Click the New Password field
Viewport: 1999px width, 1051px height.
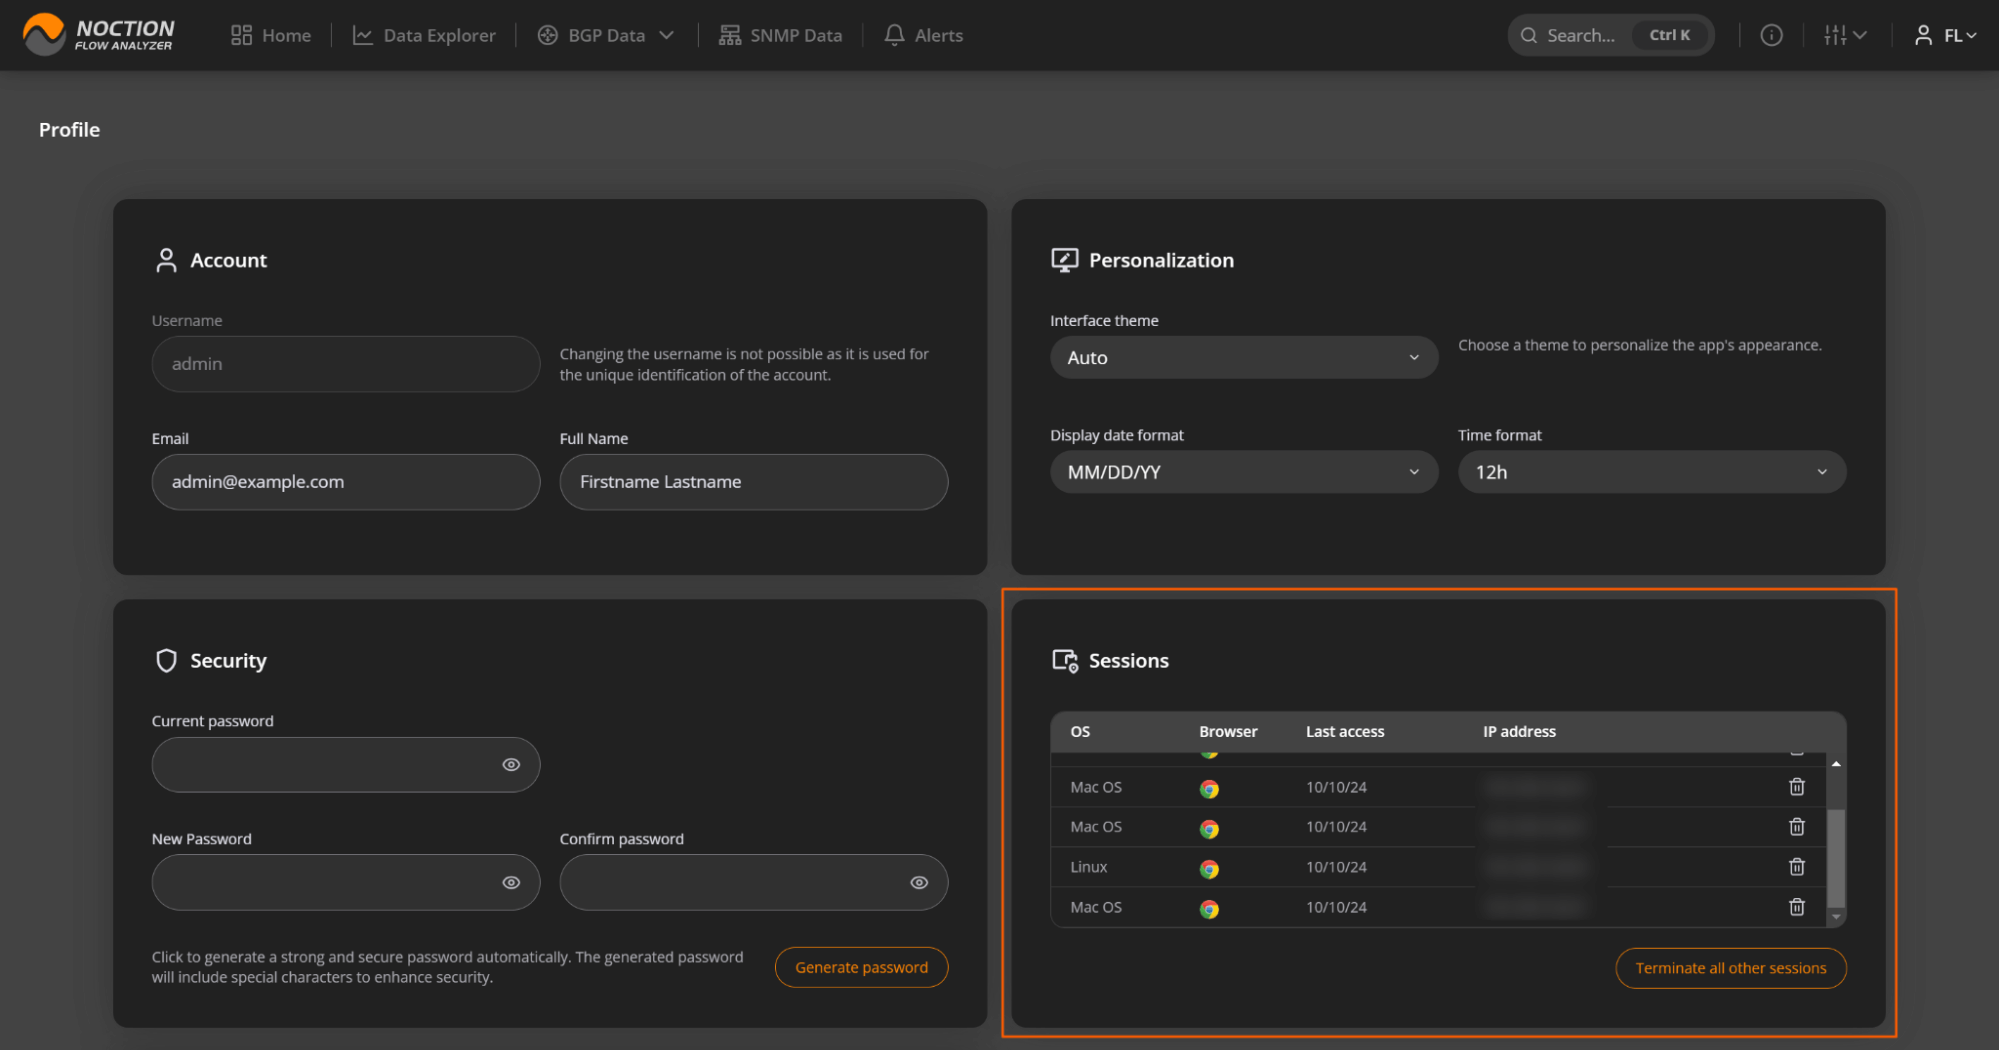(346, 883)
